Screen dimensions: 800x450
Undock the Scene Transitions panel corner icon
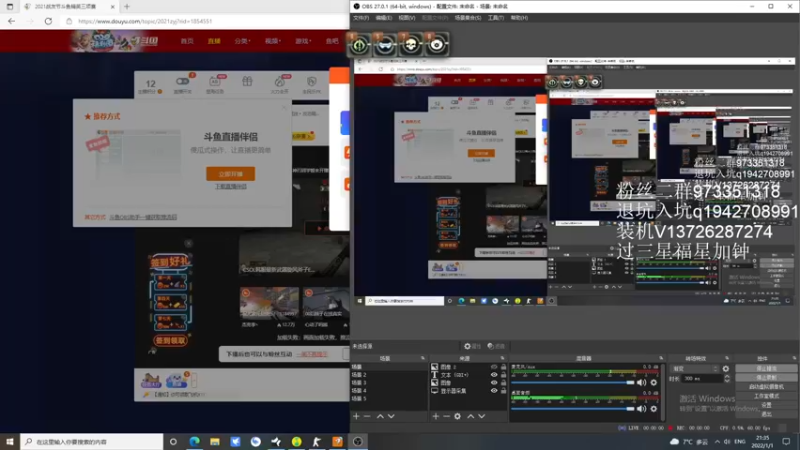point(727,358)
